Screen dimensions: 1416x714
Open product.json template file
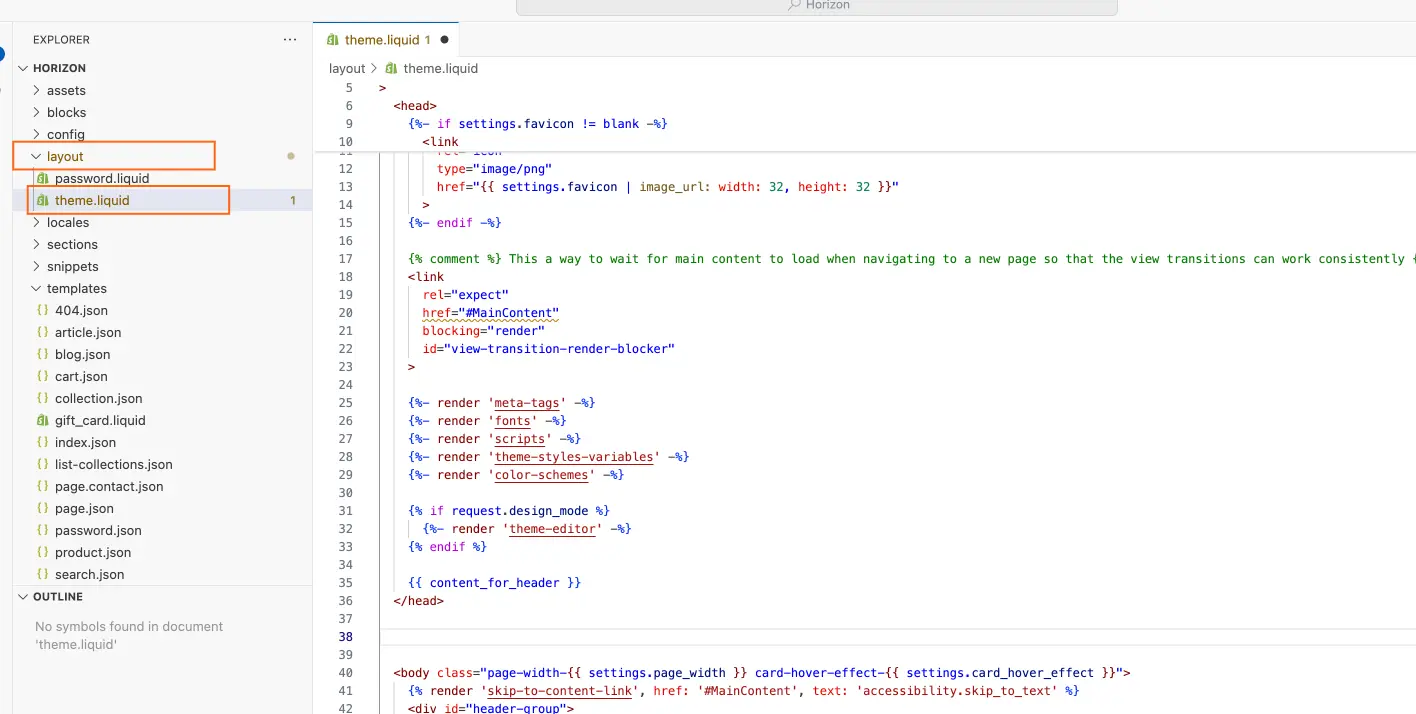pos(93,552)
